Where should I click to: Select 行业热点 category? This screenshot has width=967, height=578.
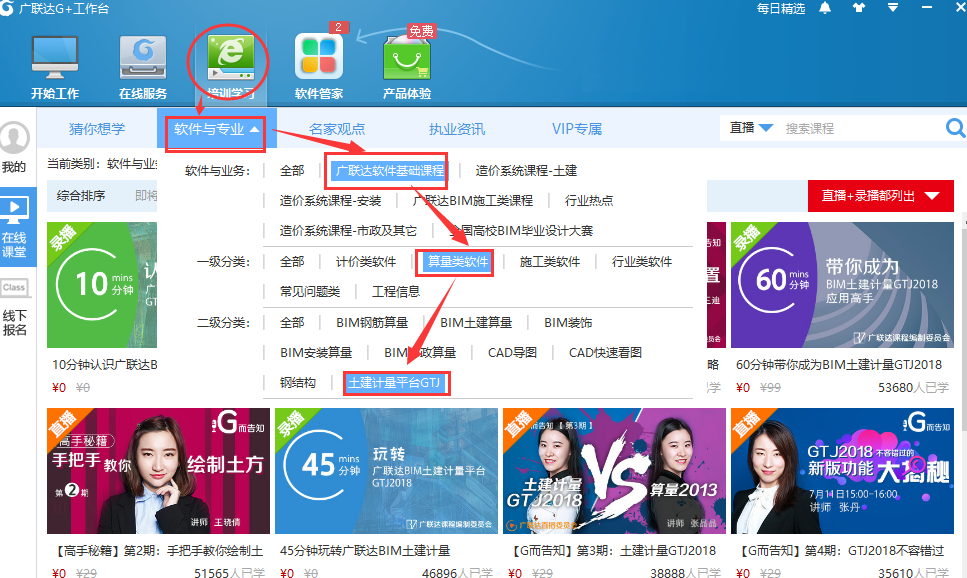click(589, 200)
